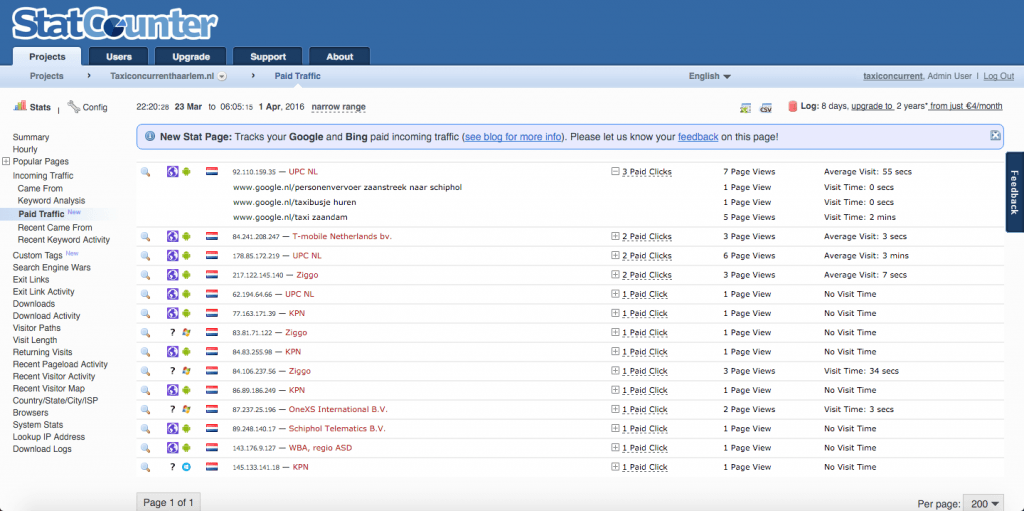Expand paid click for Schiphol Telematics row

pyautogui.click(x=615, y=429)
